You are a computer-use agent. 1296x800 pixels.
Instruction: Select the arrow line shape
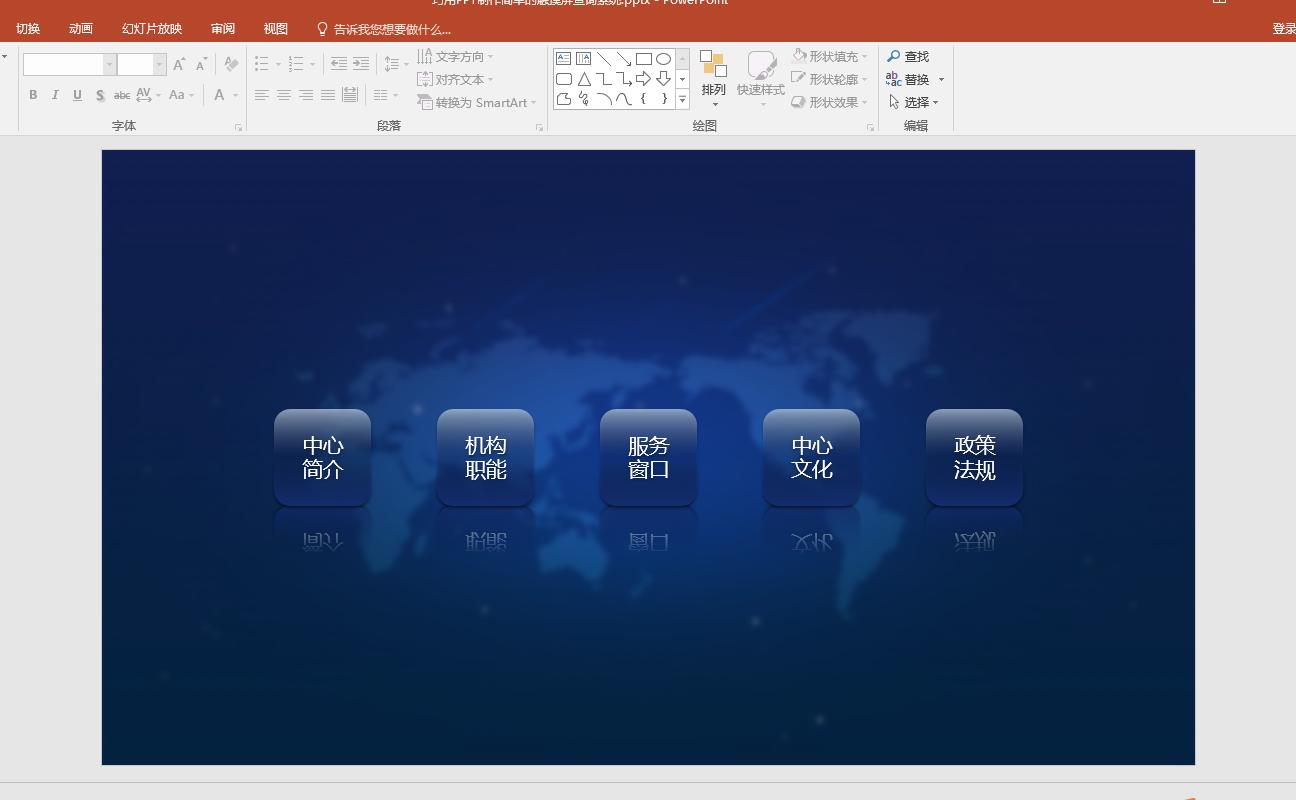tap(624, 59)
